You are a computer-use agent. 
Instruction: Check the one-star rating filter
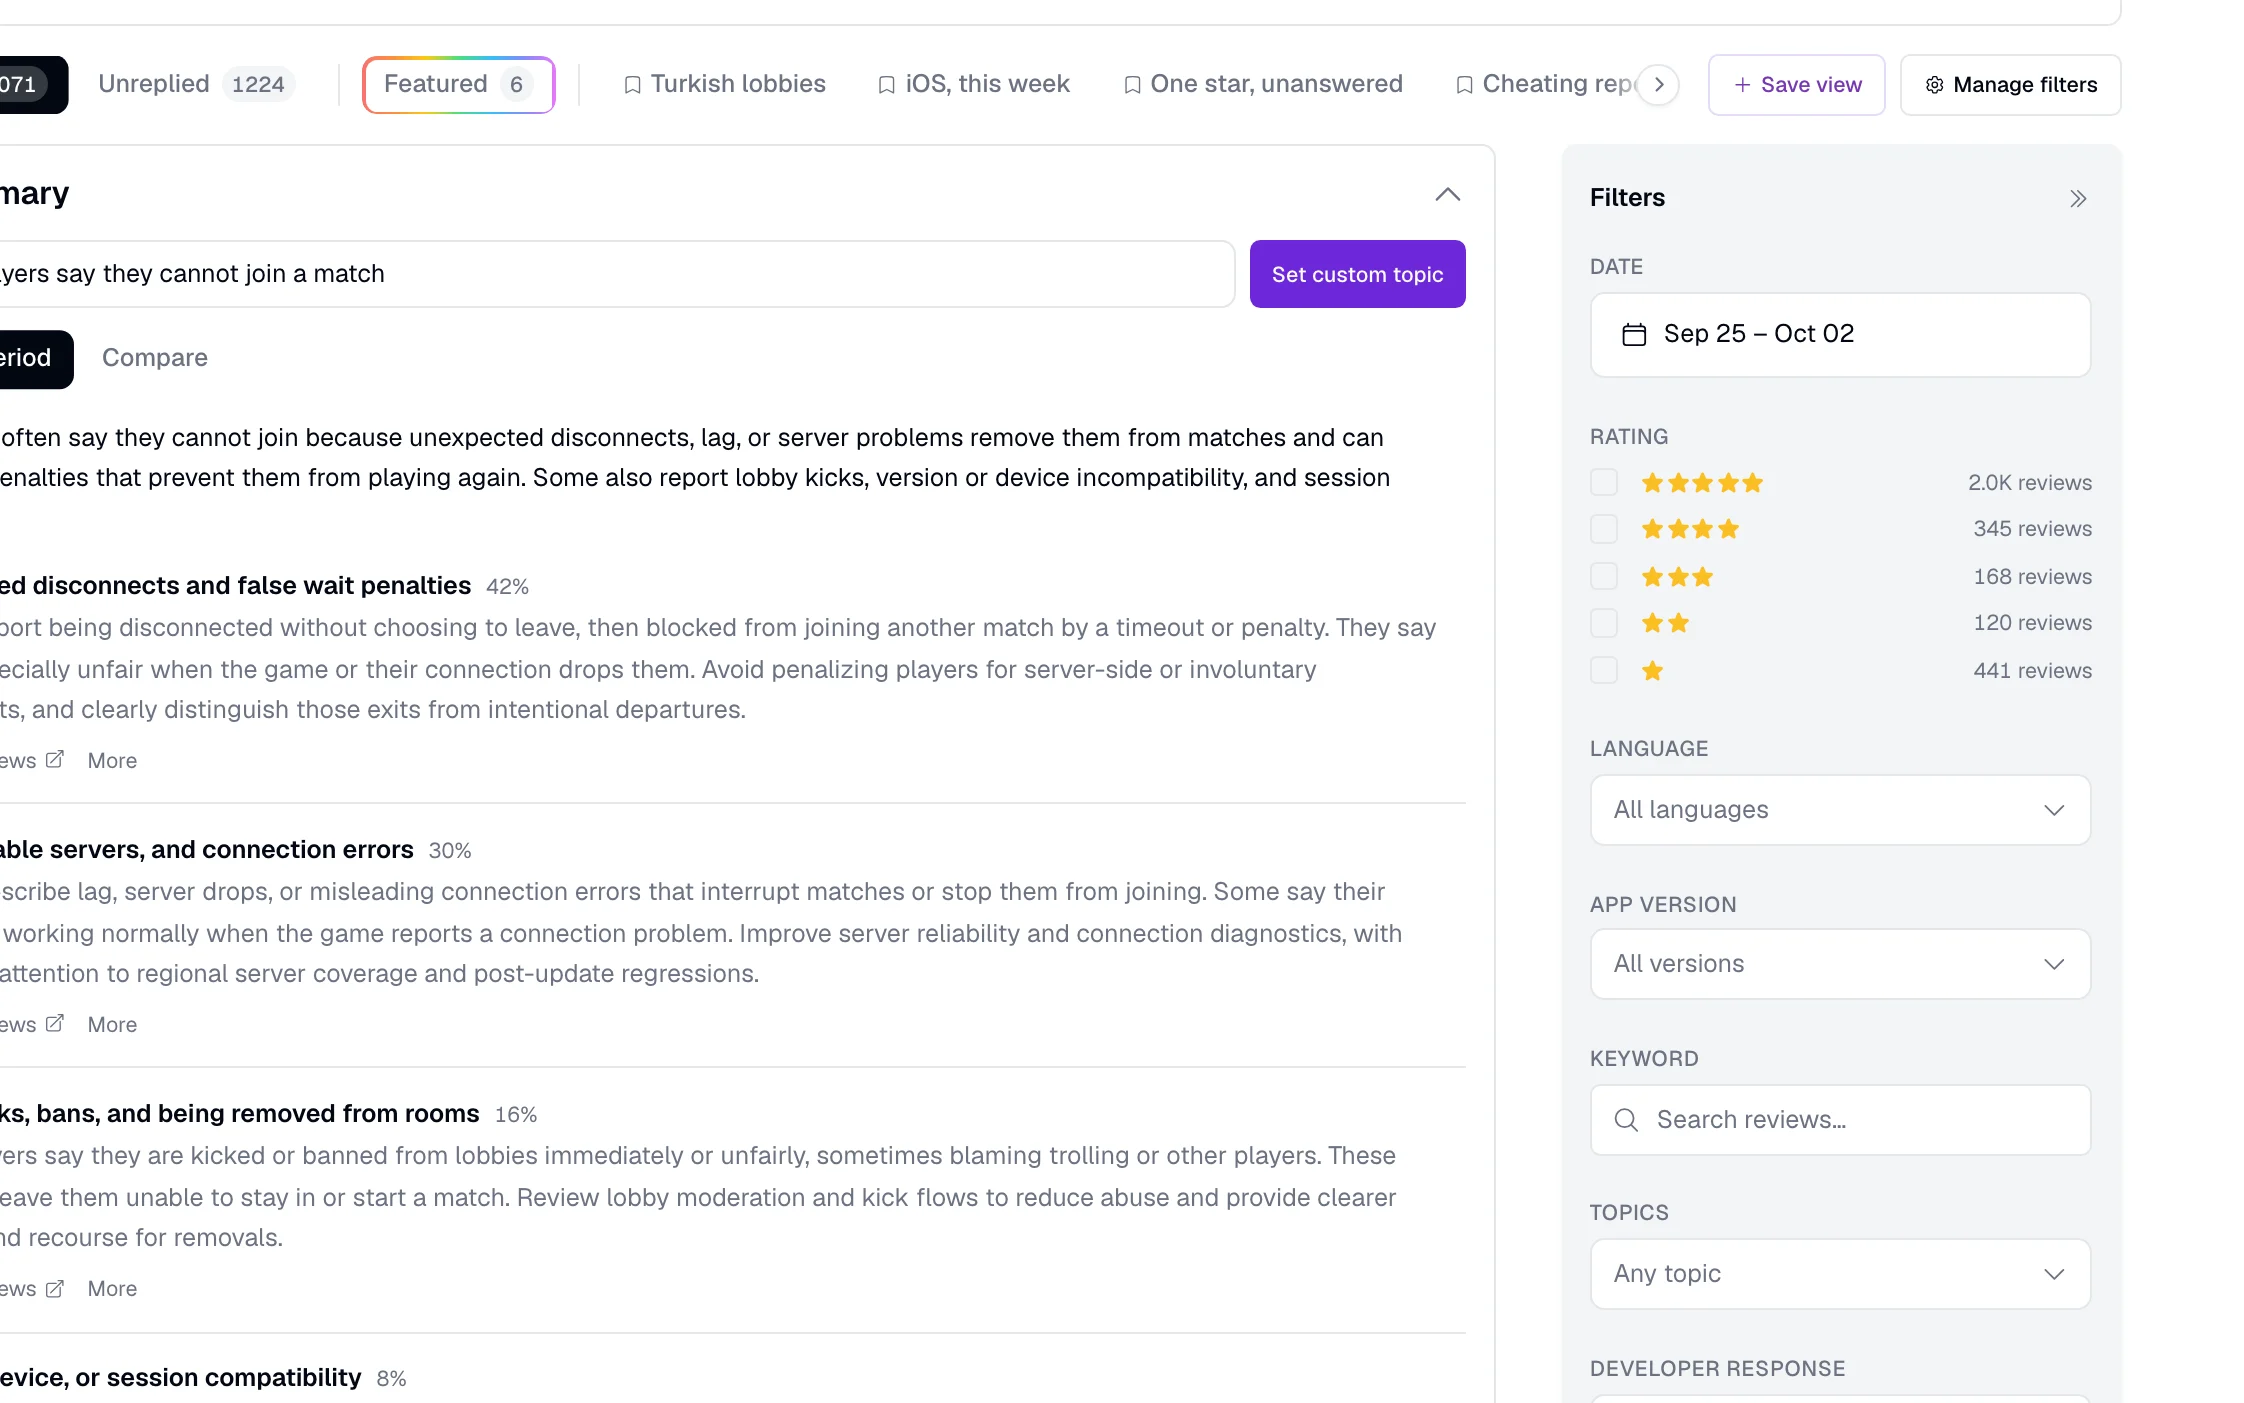[1604, 670]
